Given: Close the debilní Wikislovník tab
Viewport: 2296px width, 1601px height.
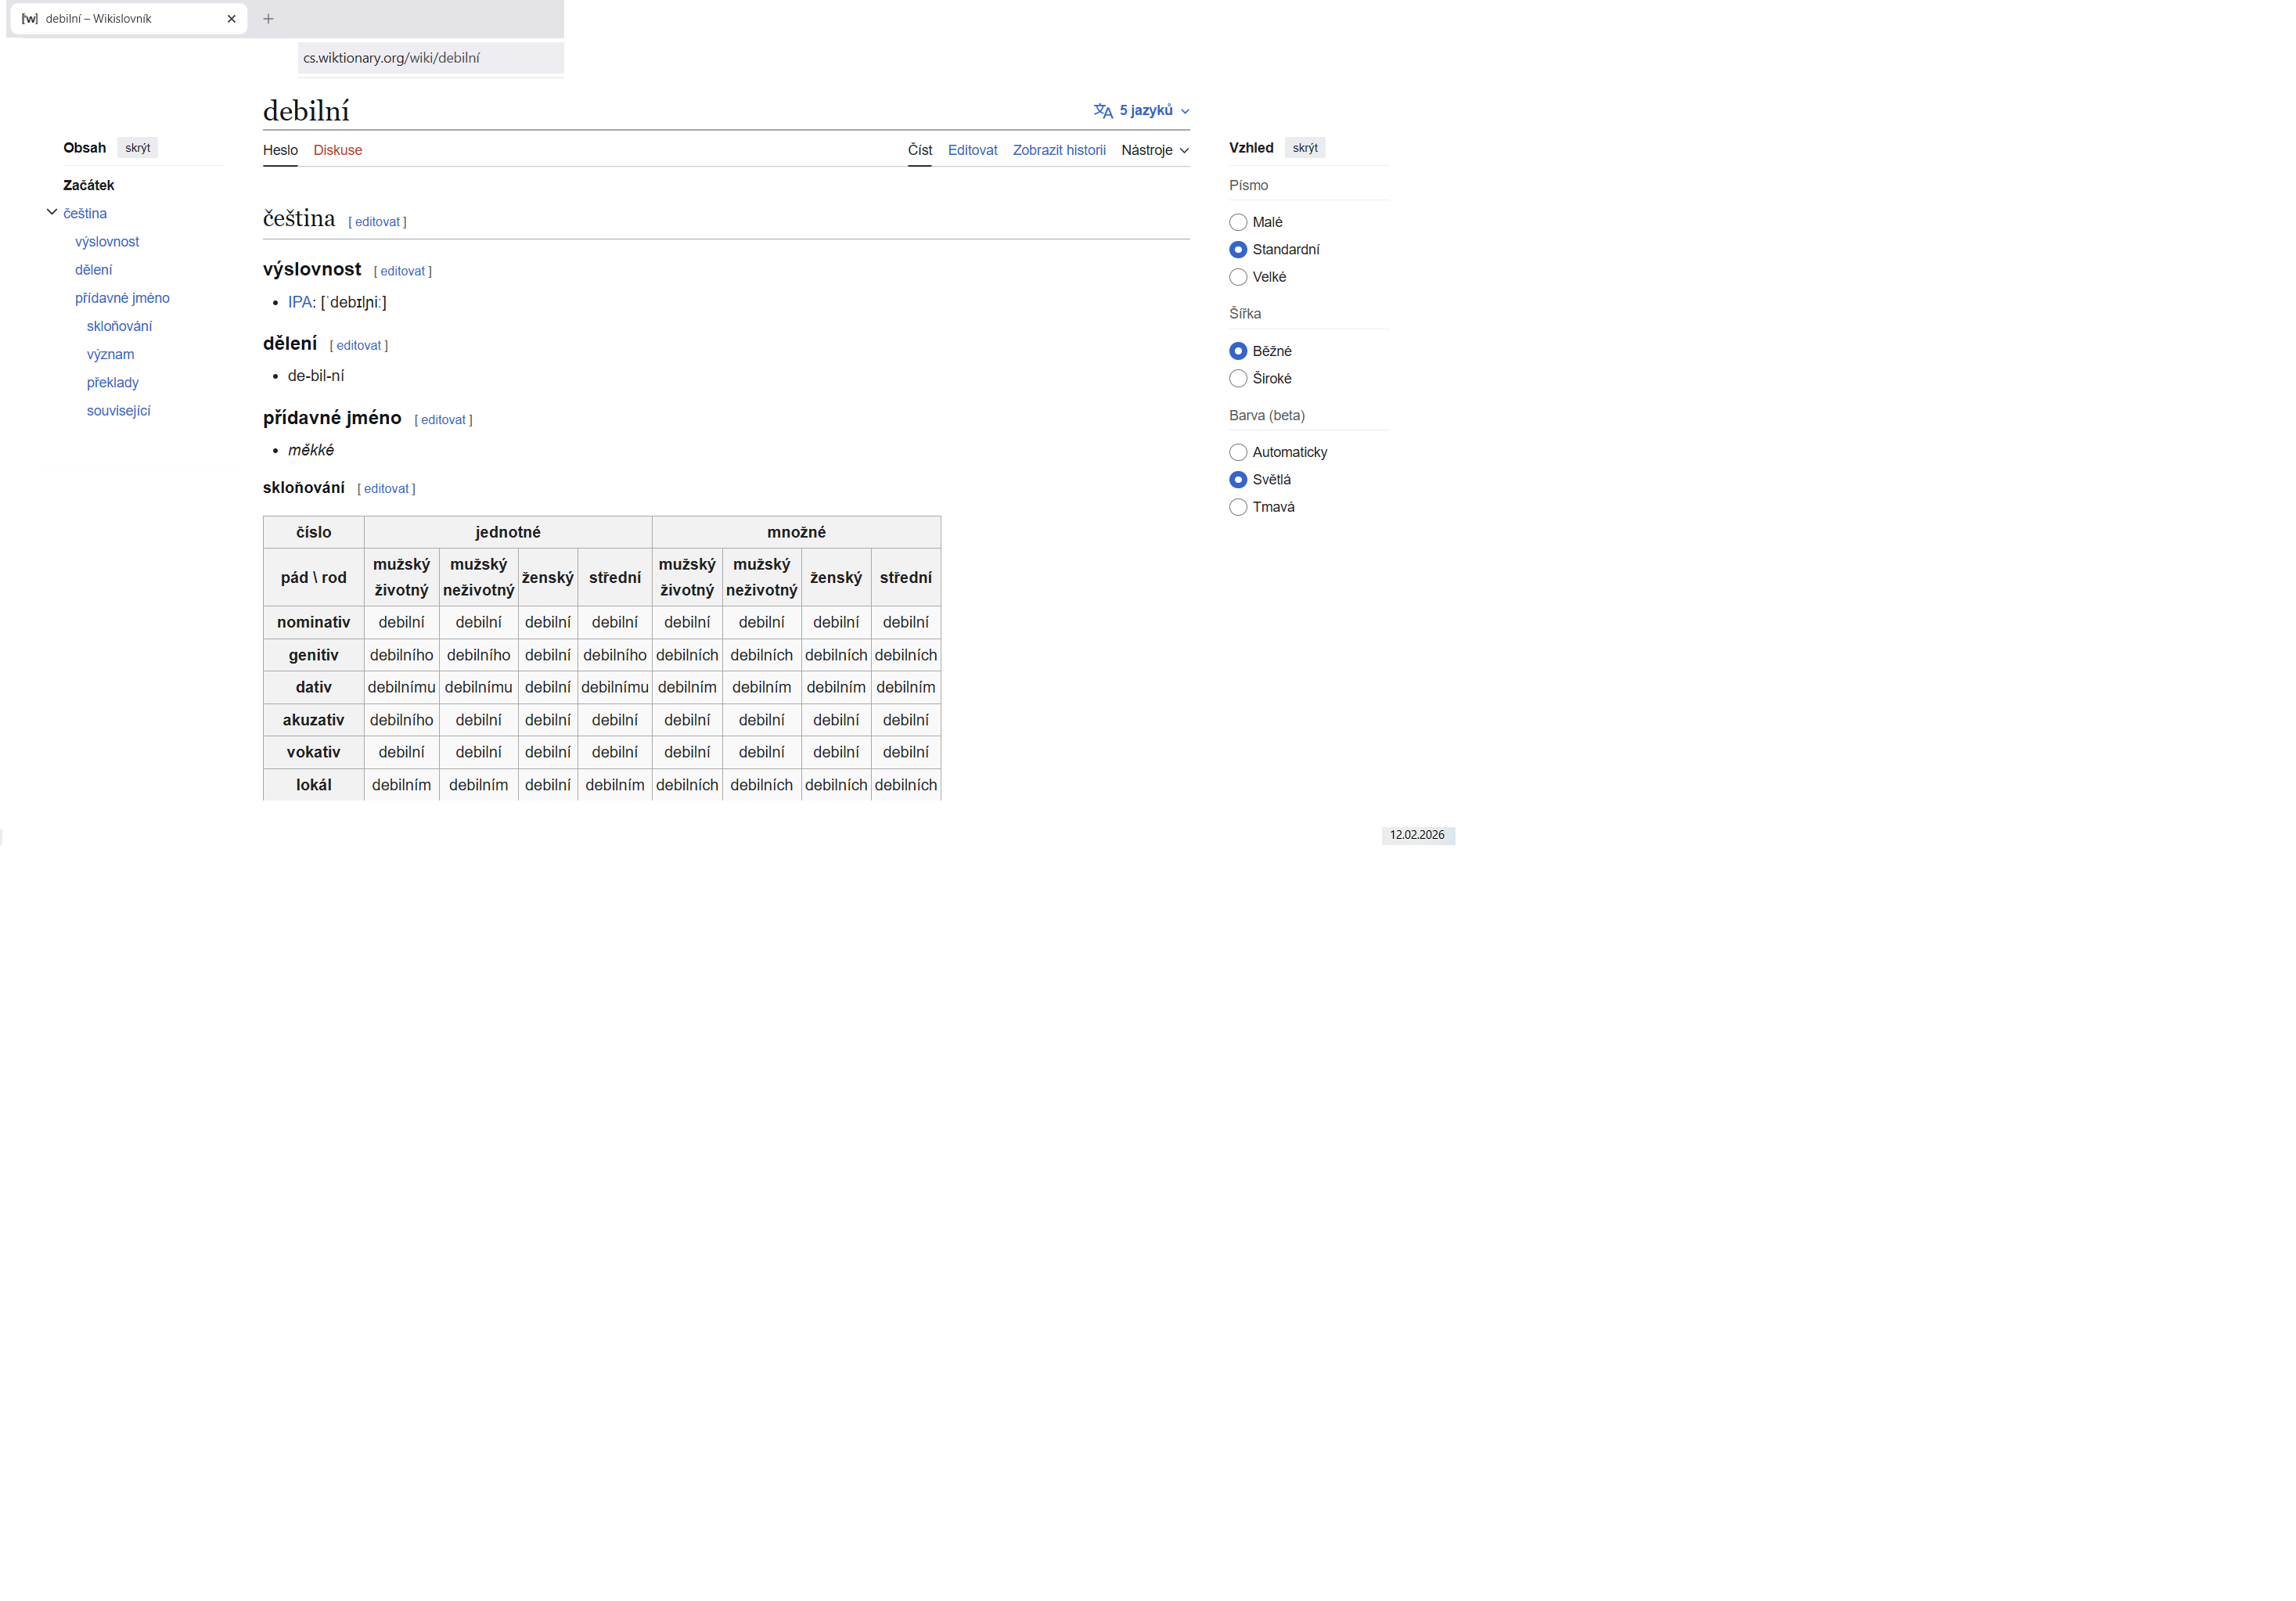Looking at the screenshot, I should (231, 19).
